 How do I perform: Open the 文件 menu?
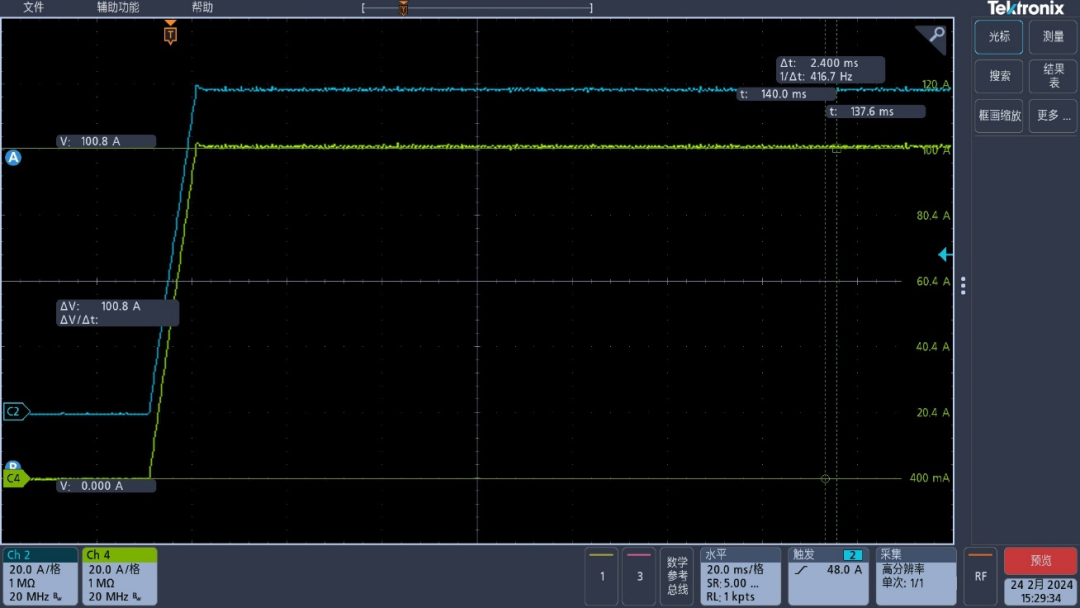click(33, 7)
